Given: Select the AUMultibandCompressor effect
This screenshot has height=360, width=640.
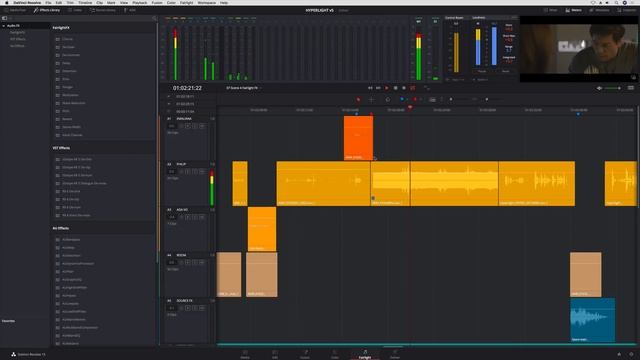Looking at the screenshot, I should tap(80, 328).
